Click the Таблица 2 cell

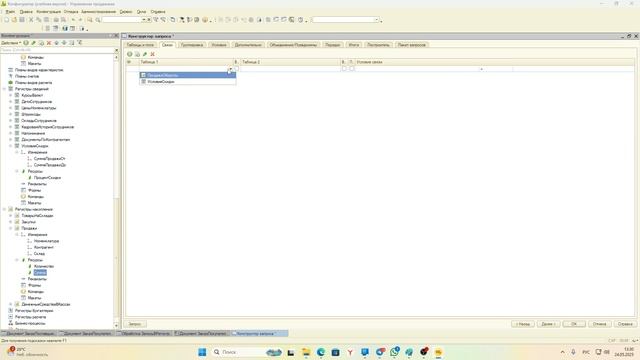click(x=290, y=69)
